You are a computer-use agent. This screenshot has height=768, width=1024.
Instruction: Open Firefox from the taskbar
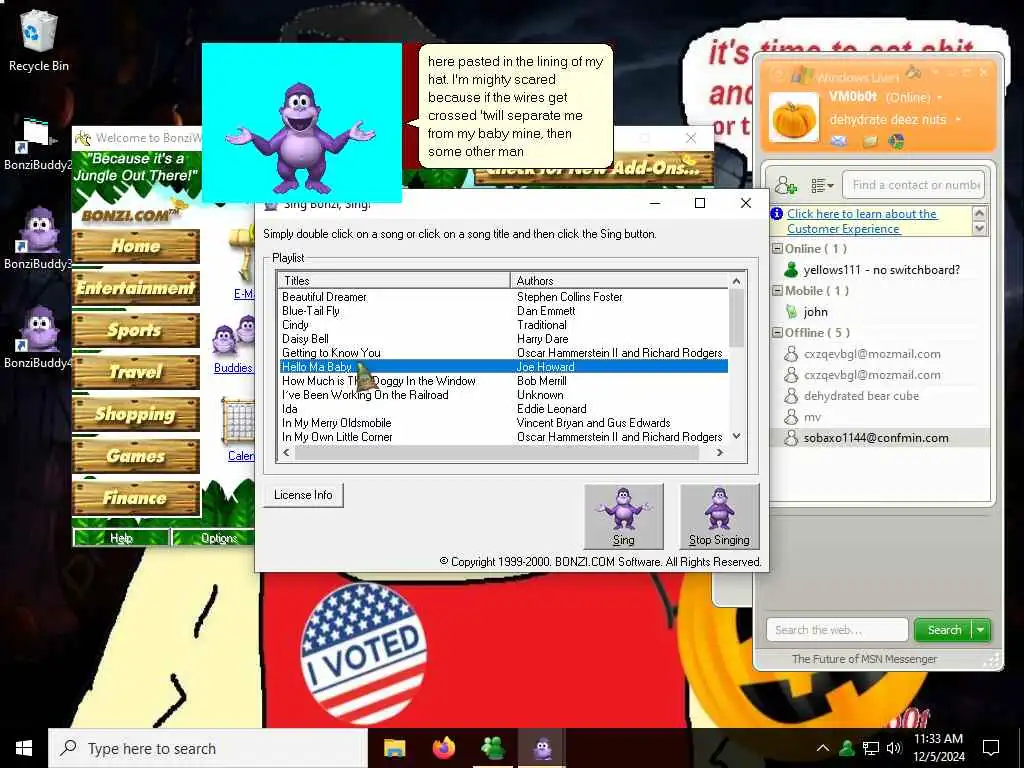[443, 748]
